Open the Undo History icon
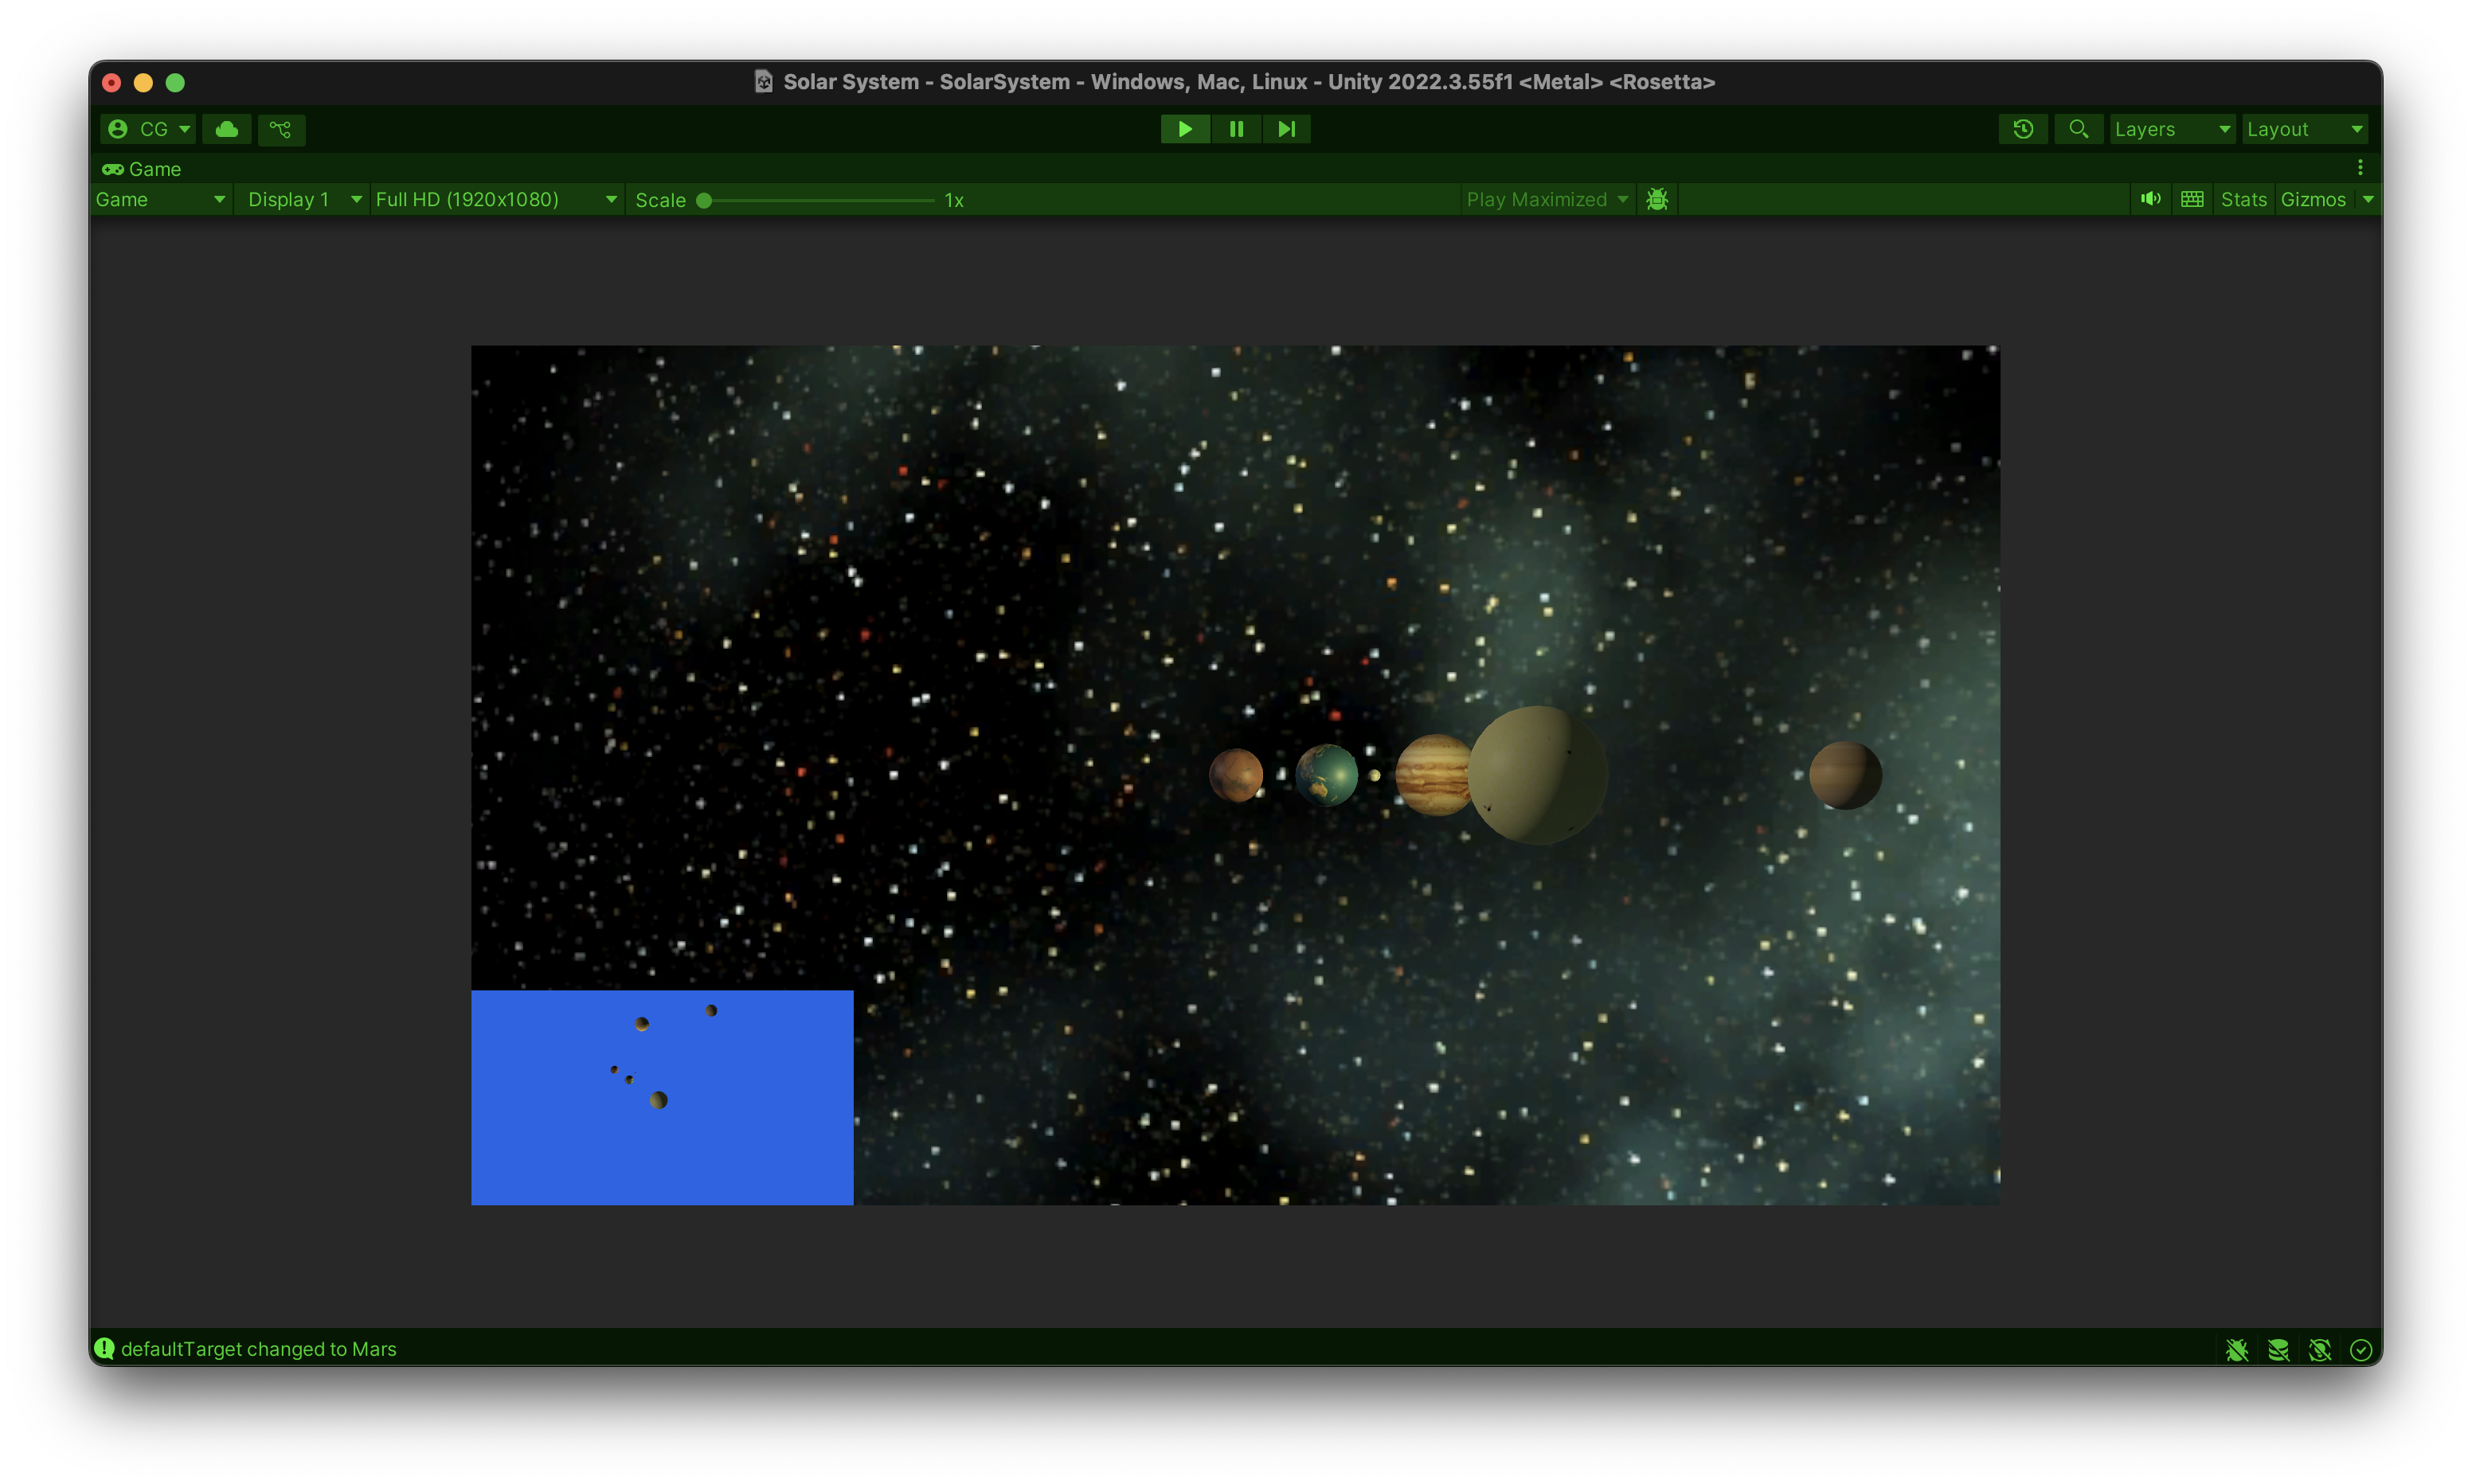The height and width of the screenshot is (1484, 2472). 2023,129
